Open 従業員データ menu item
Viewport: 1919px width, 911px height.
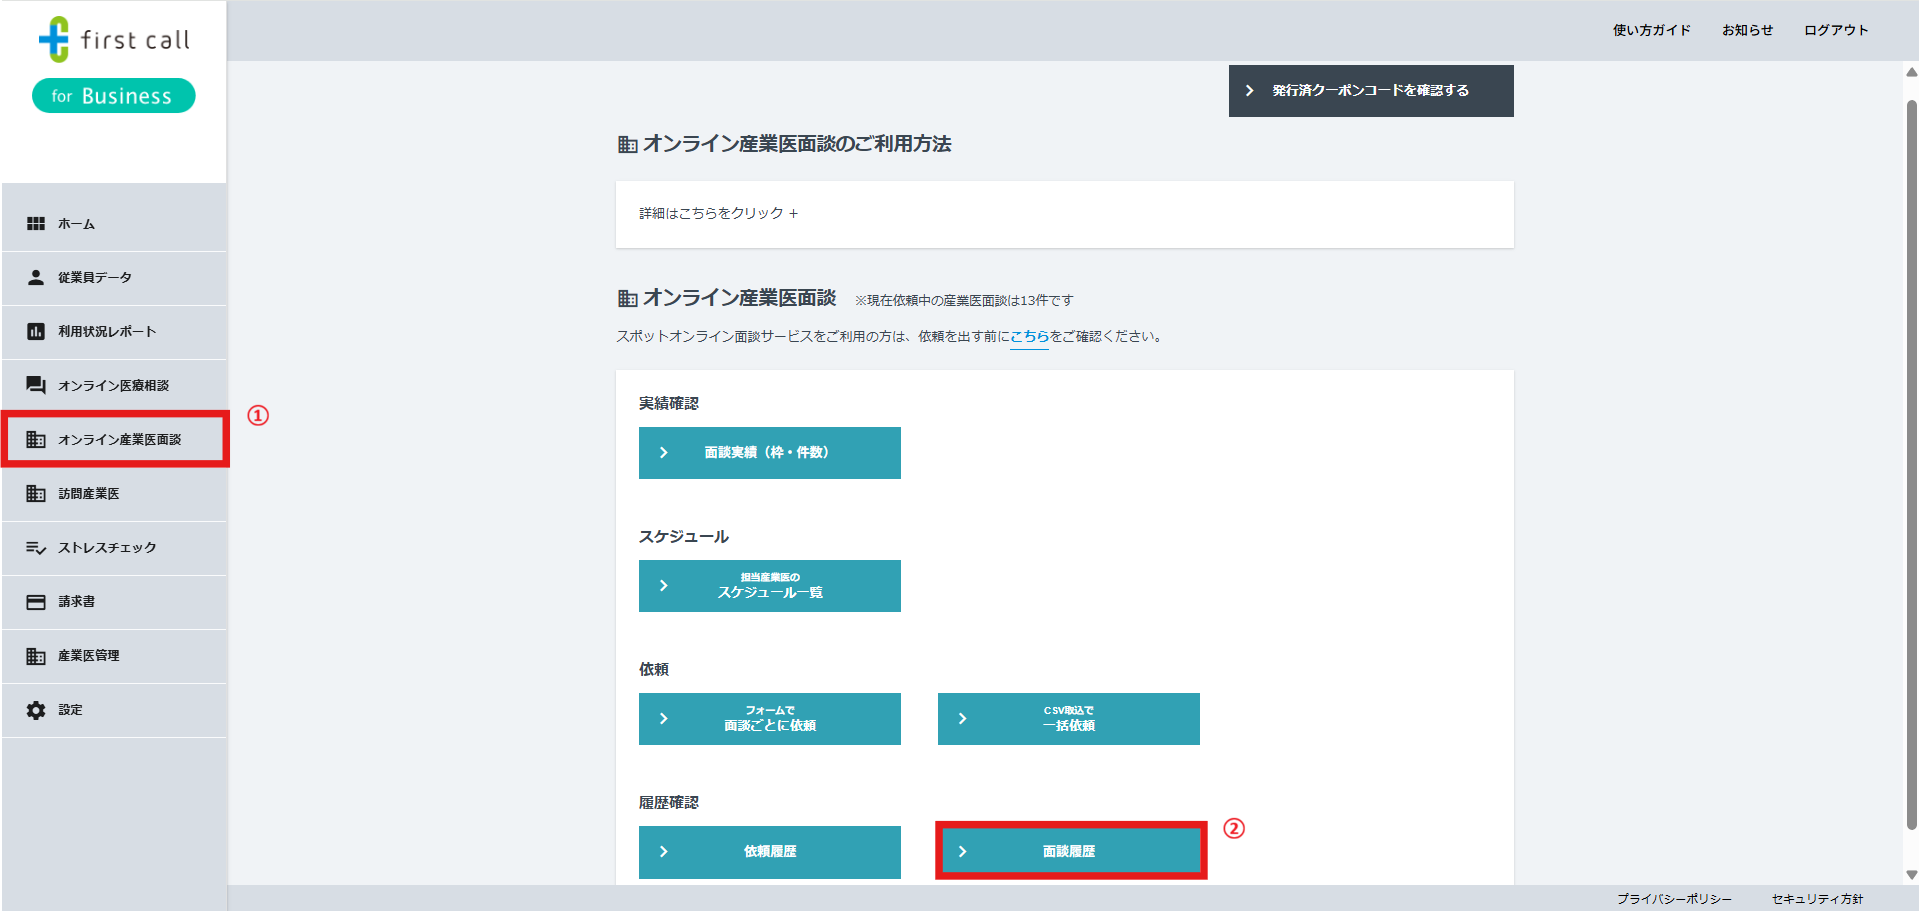tap(114, 278)
